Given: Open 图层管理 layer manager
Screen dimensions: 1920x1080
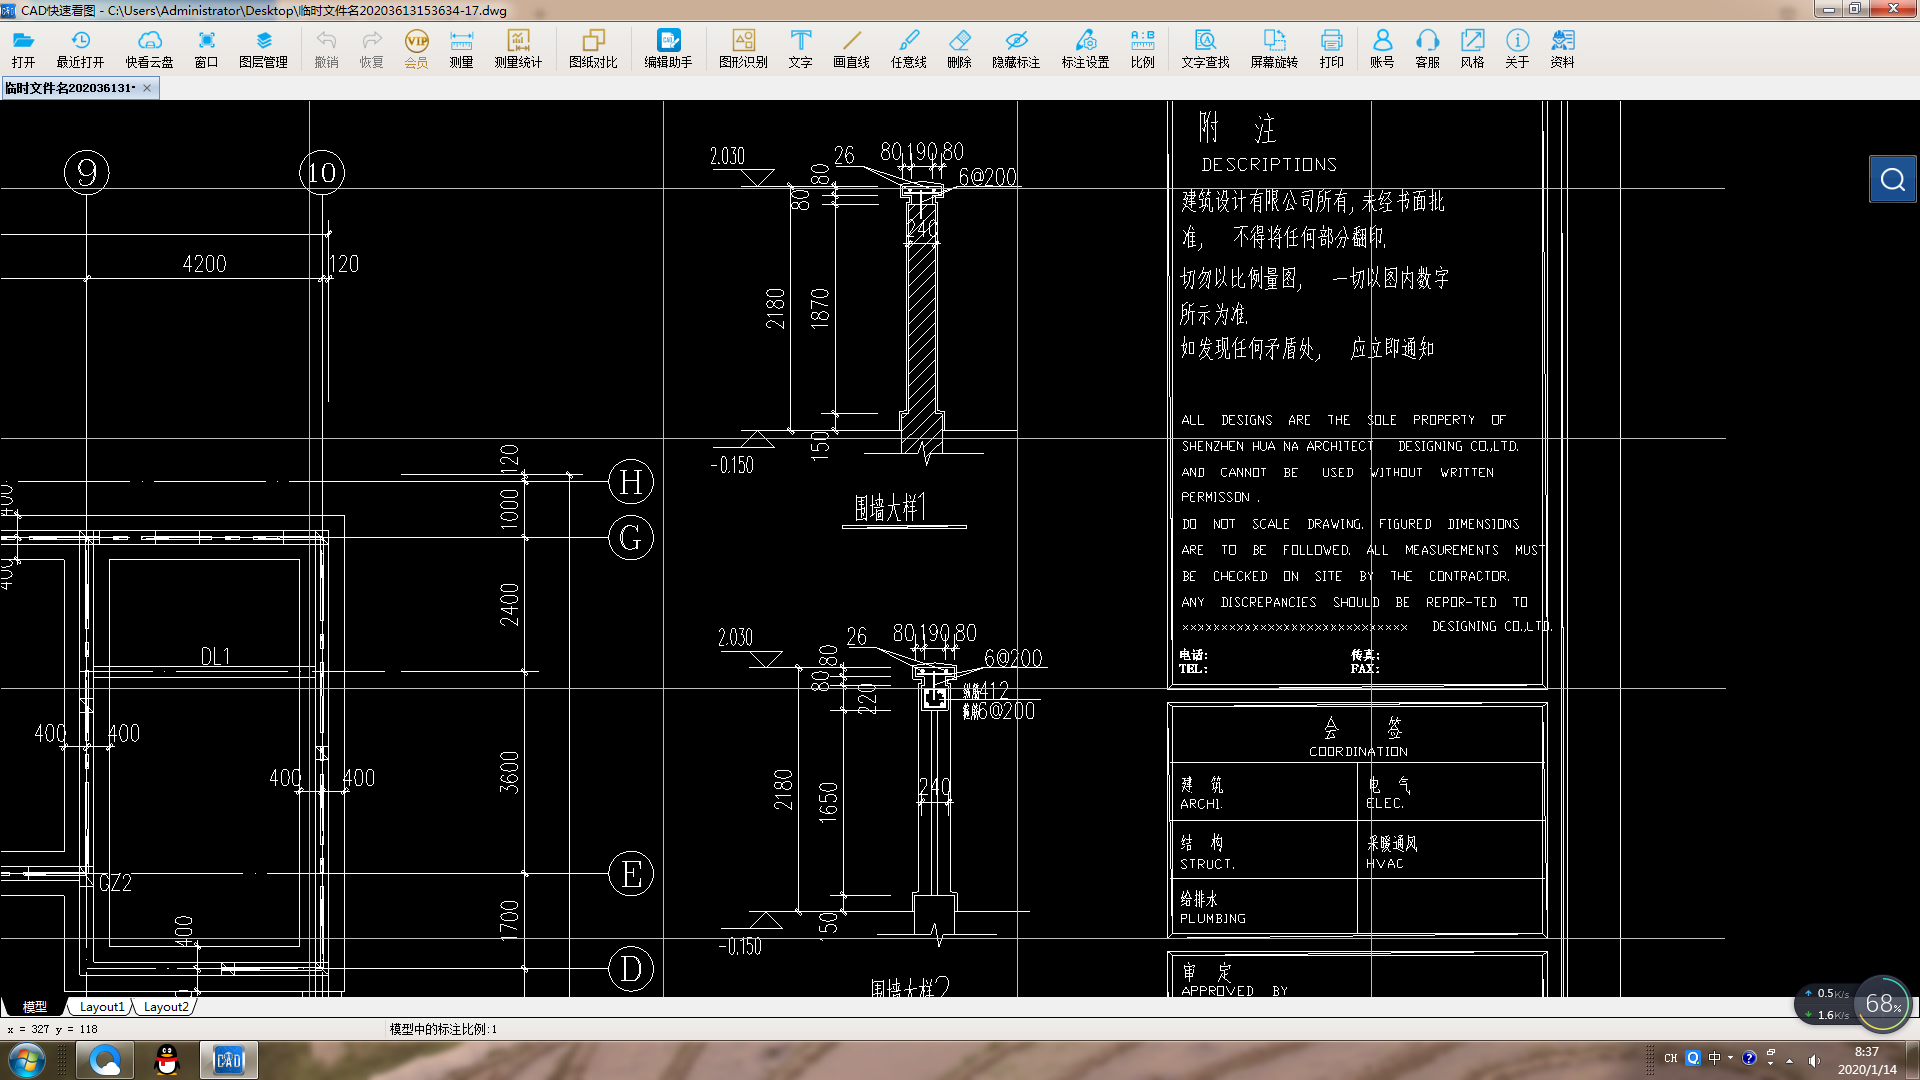Looking at the screenshot, I should click(263, 48).
